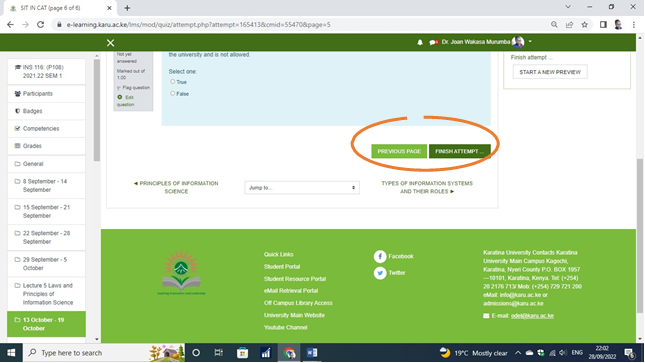
Task: Open 8 September - 14 September section
Action: (46, 186)
